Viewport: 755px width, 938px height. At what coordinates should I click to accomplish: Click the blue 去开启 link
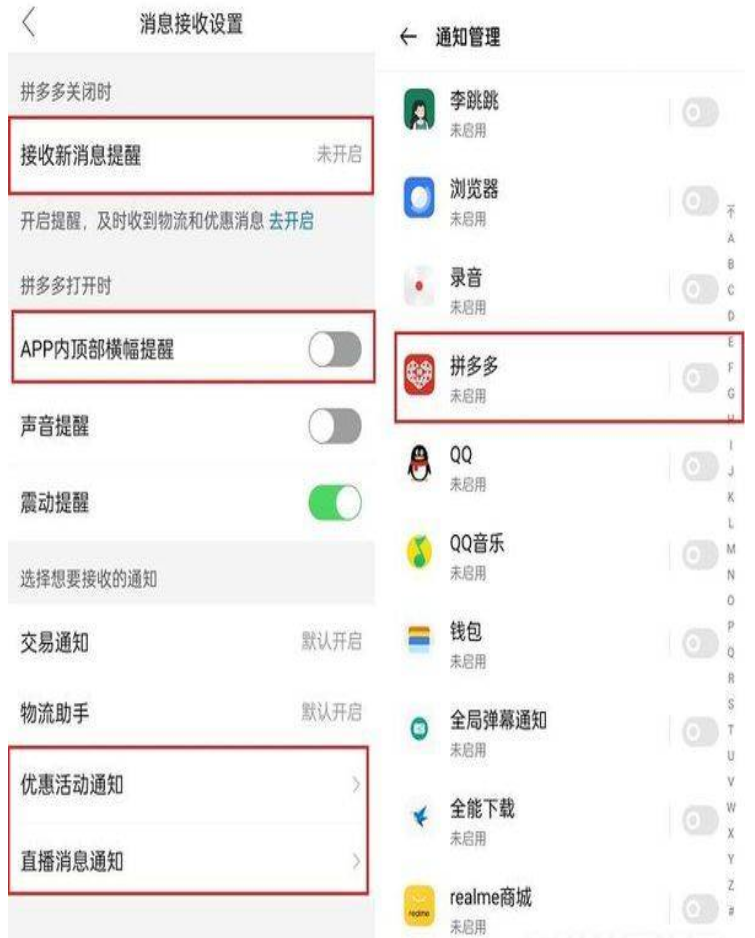(291, 221)
